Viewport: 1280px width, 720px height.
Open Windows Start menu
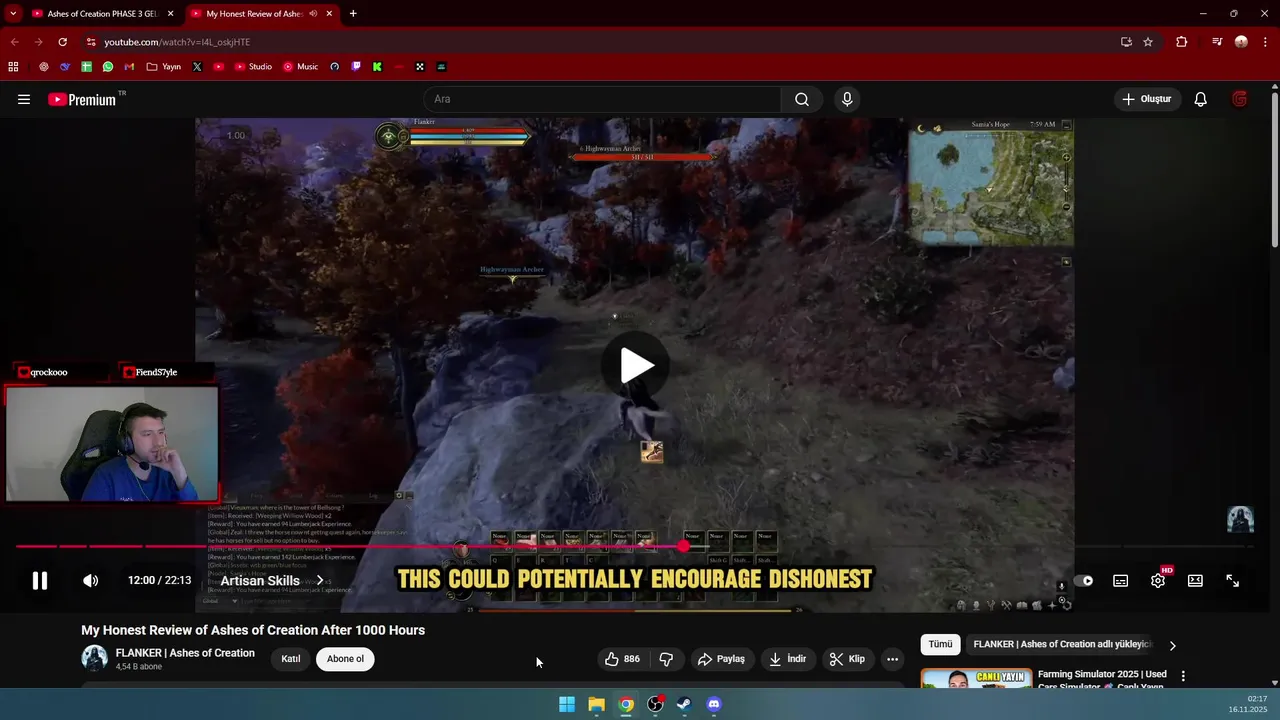point(567,704)
